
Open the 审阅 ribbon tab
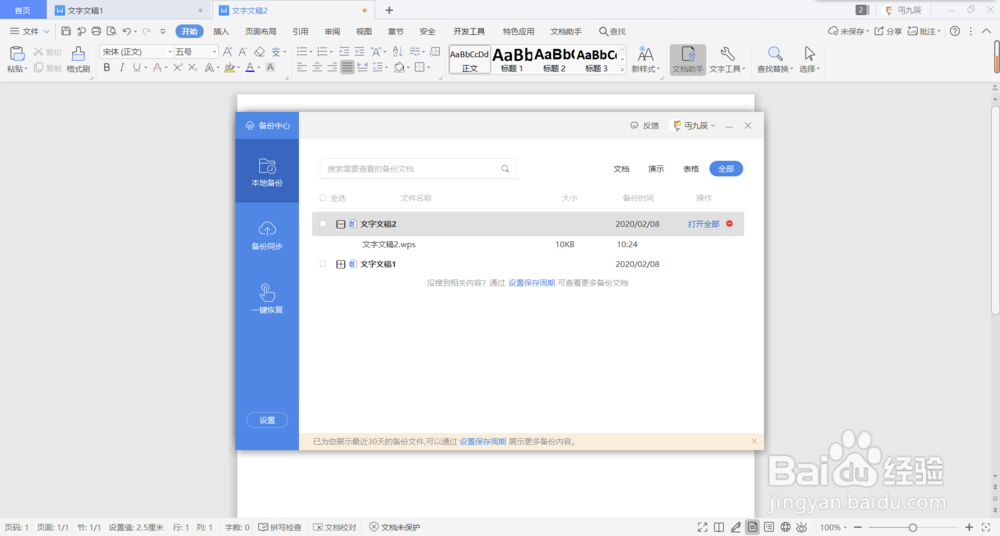(332, 31)
